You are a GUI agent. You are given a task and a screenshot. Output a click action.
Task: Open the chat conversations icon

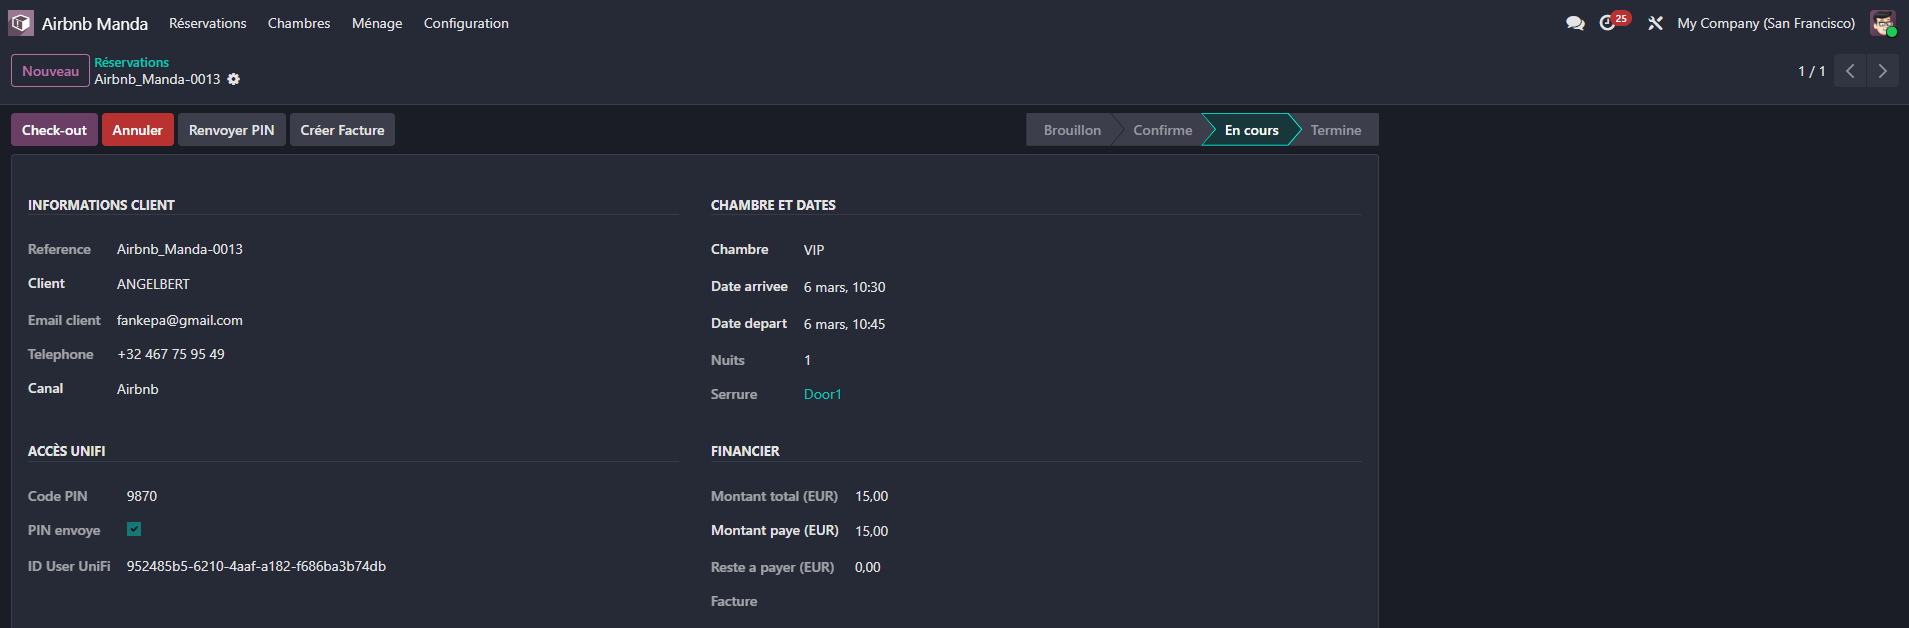click(1575, 23)
